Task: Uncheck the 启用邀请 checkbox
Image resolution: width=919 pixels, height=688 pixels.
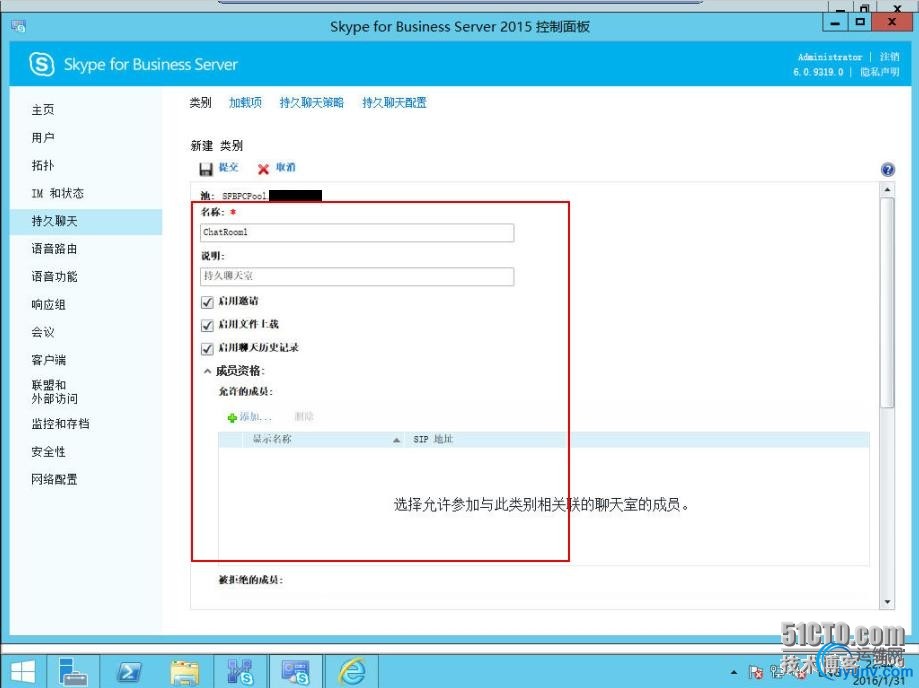Action: (x=207, y=302)
